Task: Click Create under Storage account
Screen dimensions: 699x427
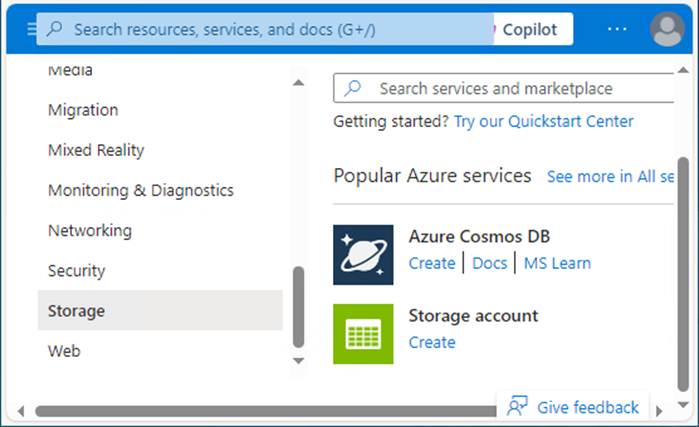Action: click(x=432, y=342)
